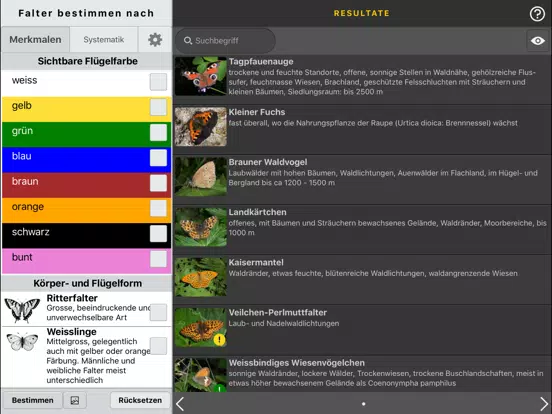
Task: Open the Brauner Waldvogel thumbnail
Action: 201,177
